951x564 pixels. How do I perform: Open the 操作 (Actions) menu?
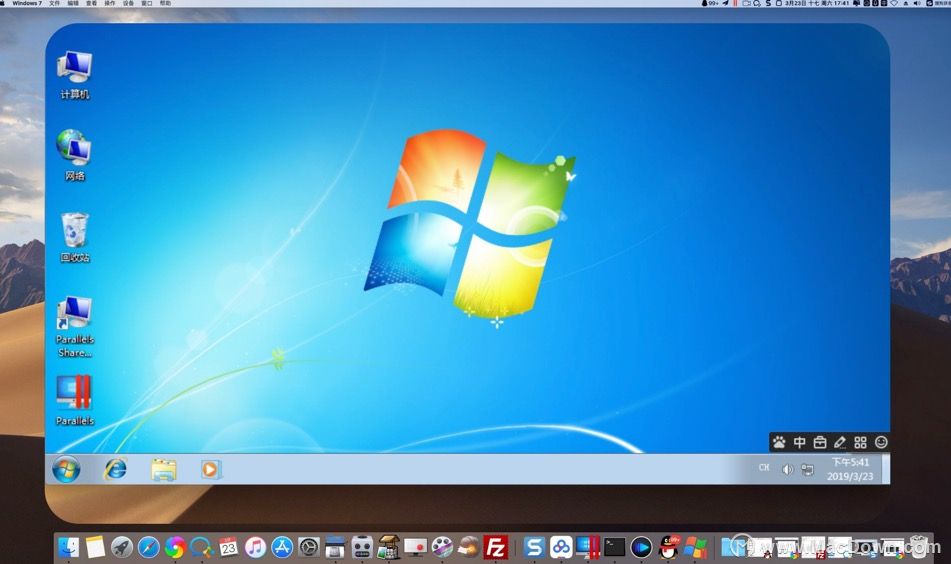[x=110, y=3]
